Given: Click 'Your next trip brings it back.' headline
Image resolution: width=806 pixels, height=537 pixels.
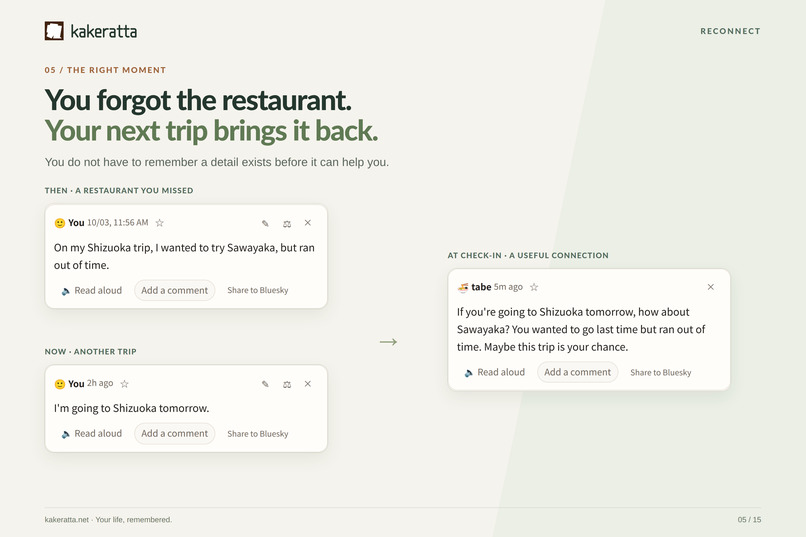Looking at the screenshot, I should [211, 131].
